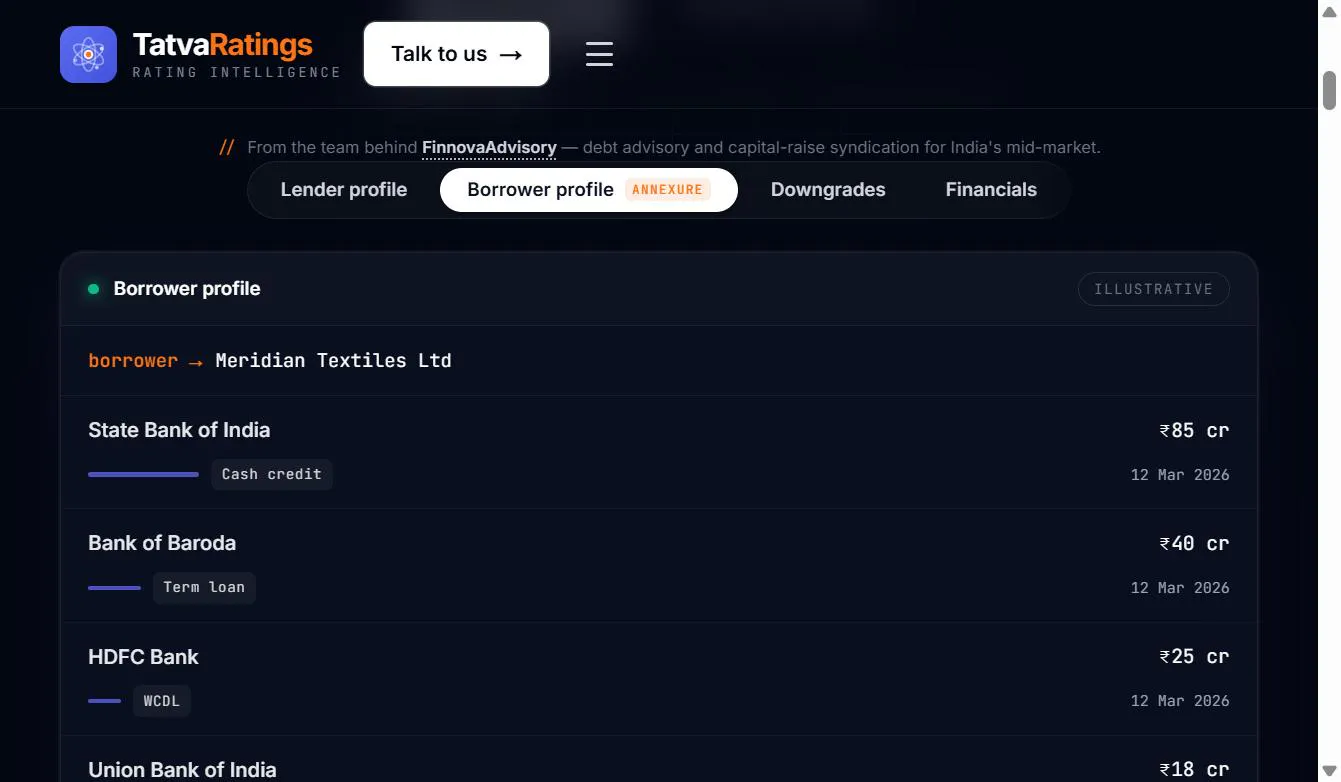
Task: Click the HDFC Bank exposure bar
Action: pos(104,701)
